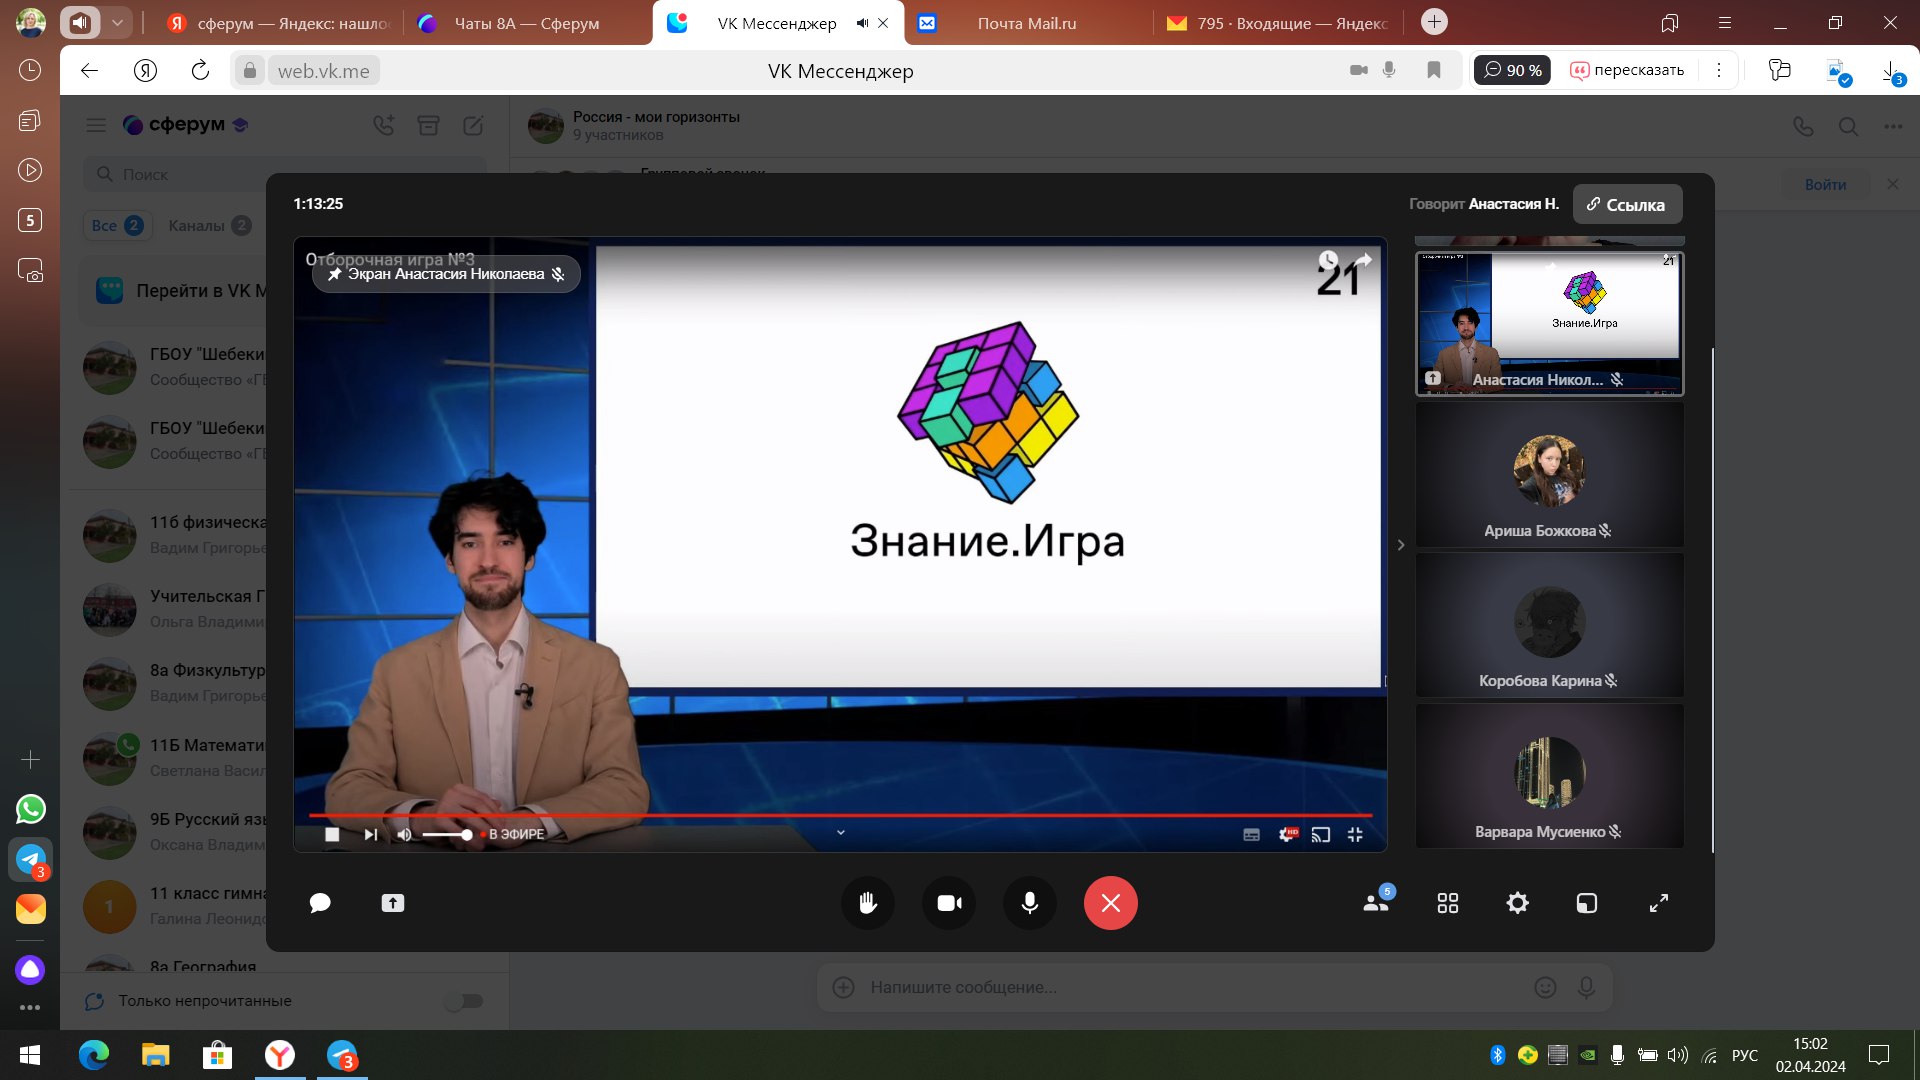Switch to the сферум — Яндекс tab
Image resolution: width=1920 pixels, height=1080 pixels.
click(277, 23)
